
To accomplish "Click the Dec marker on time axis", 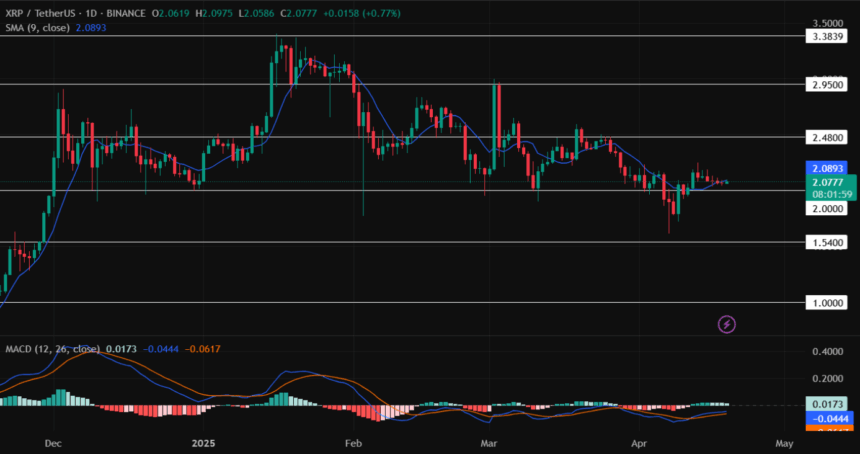I will tap(54, 442).
